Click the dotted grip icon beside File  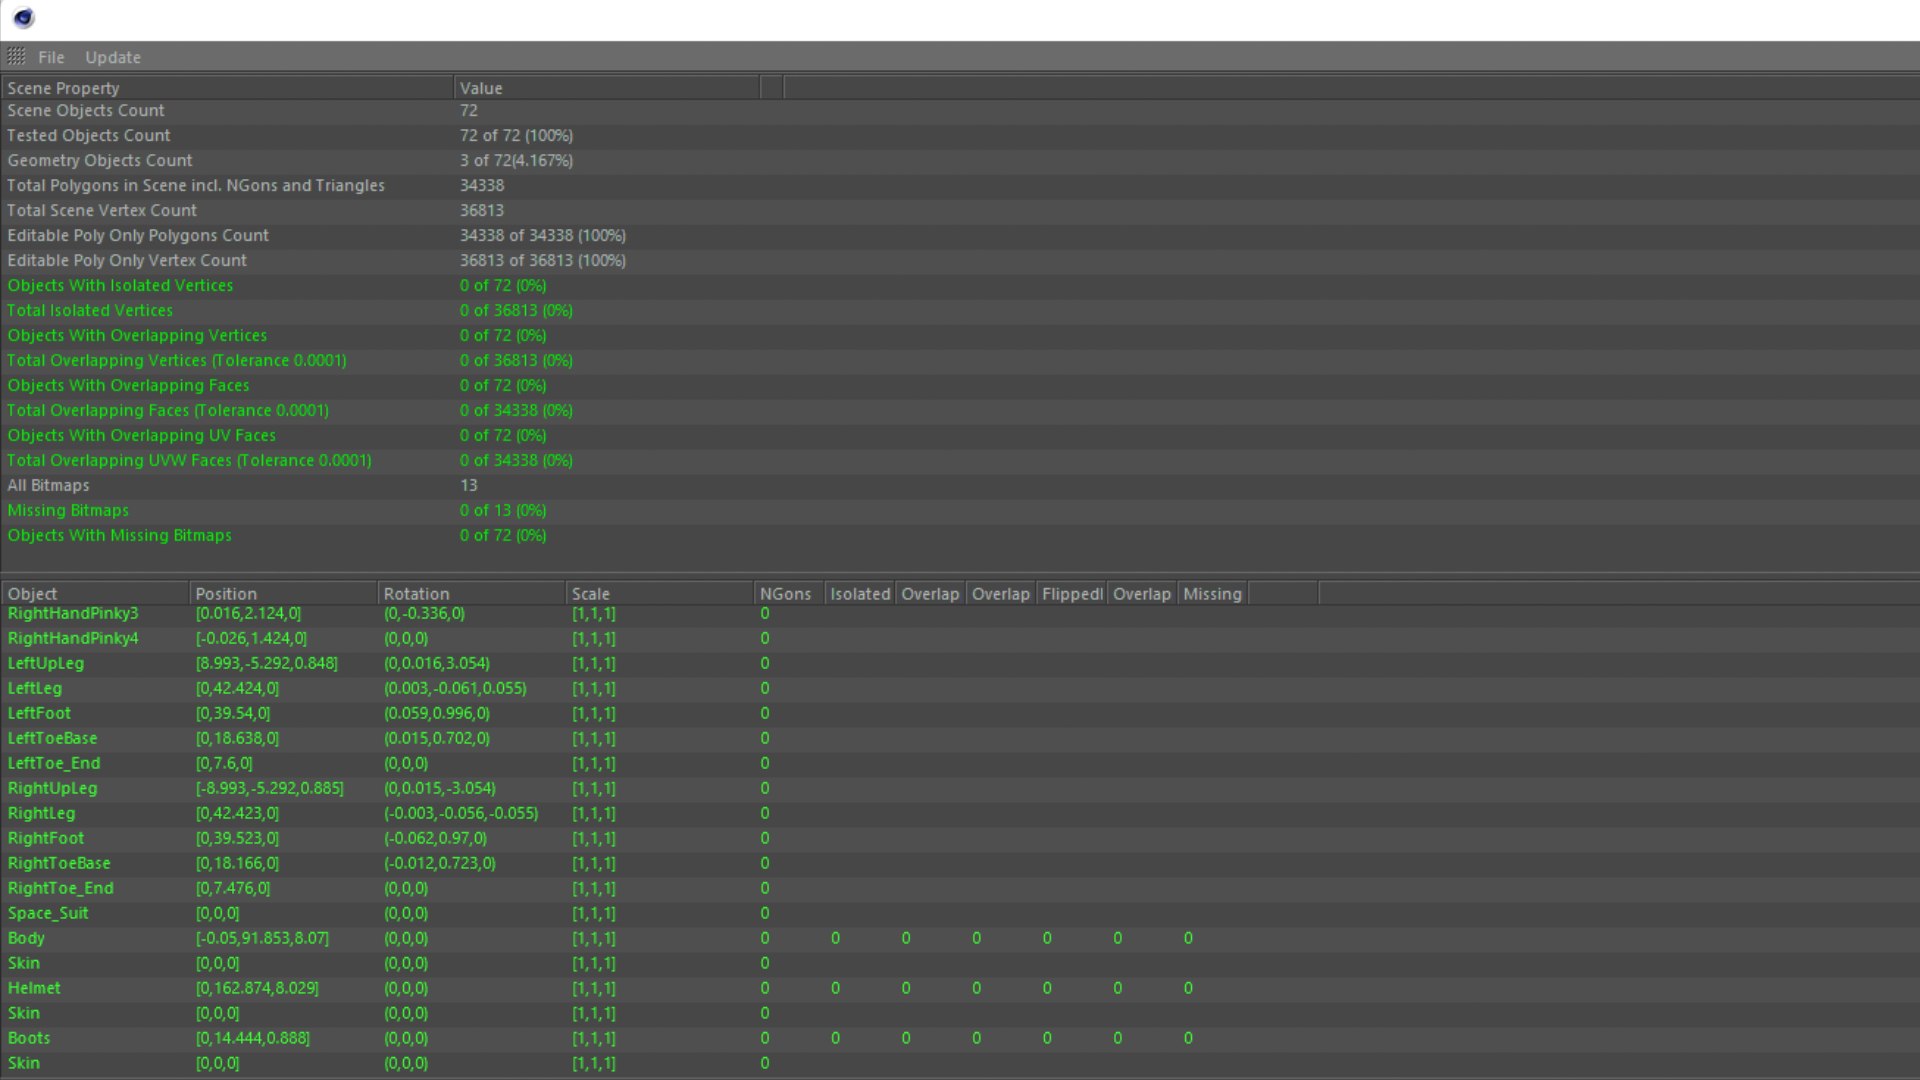16,57
